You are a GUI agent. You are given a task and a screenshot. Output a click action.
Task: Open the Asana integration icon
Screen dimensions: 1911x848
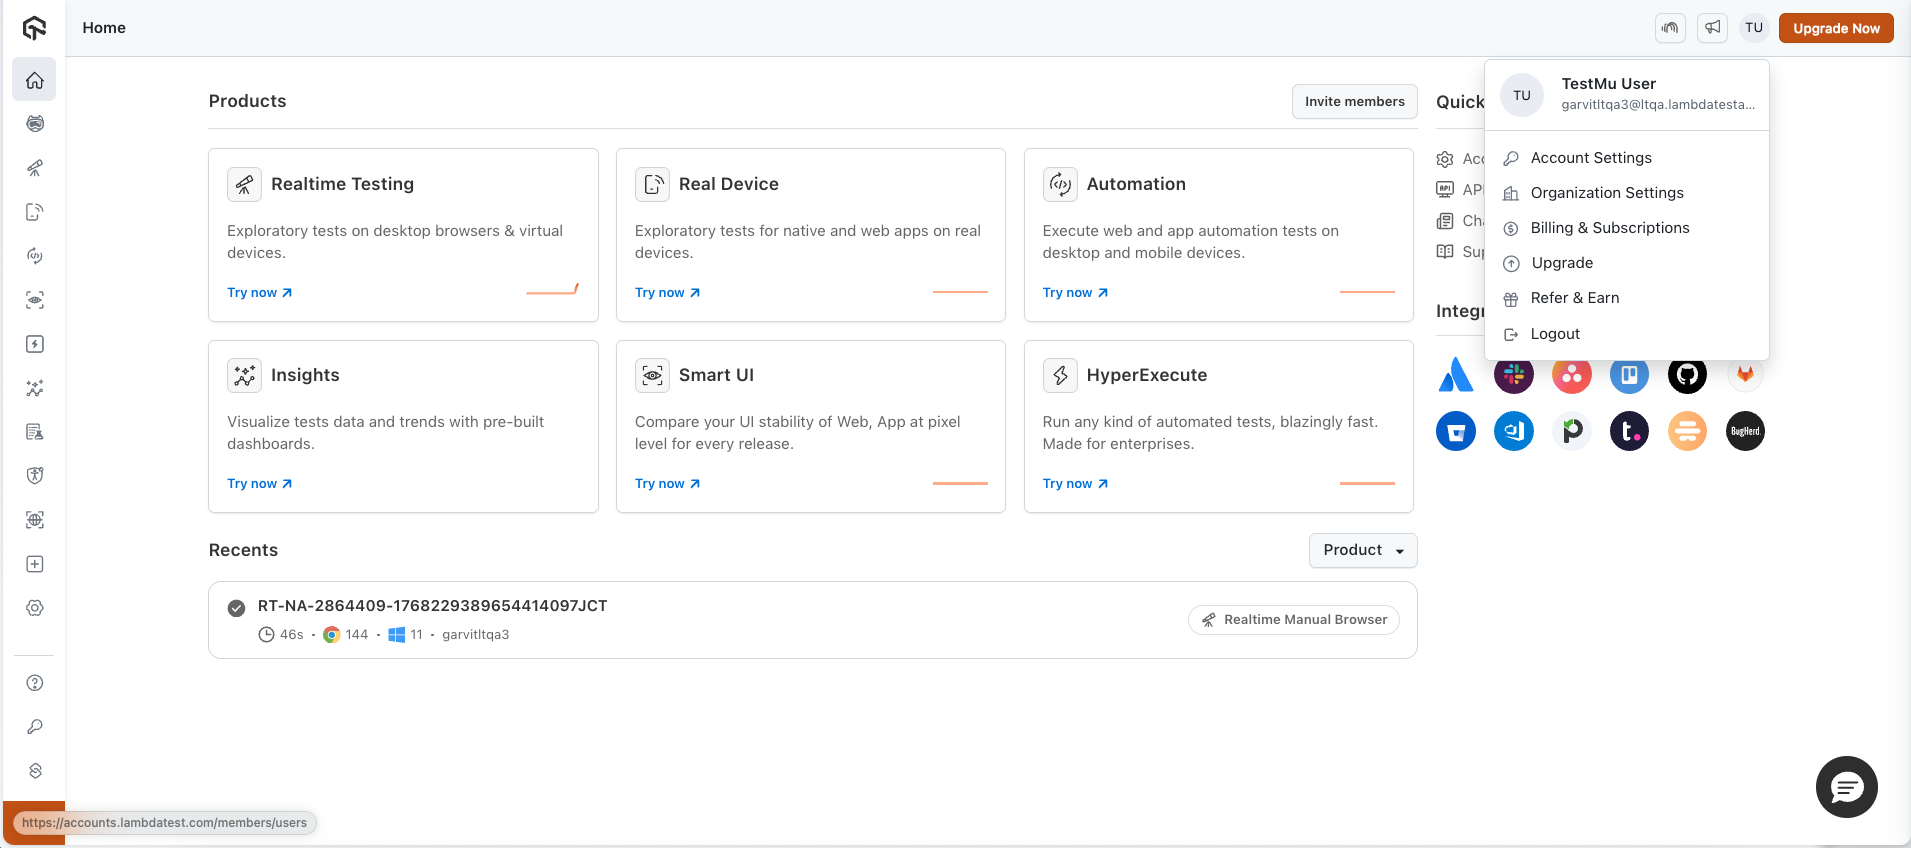(x=1571, y=375)
